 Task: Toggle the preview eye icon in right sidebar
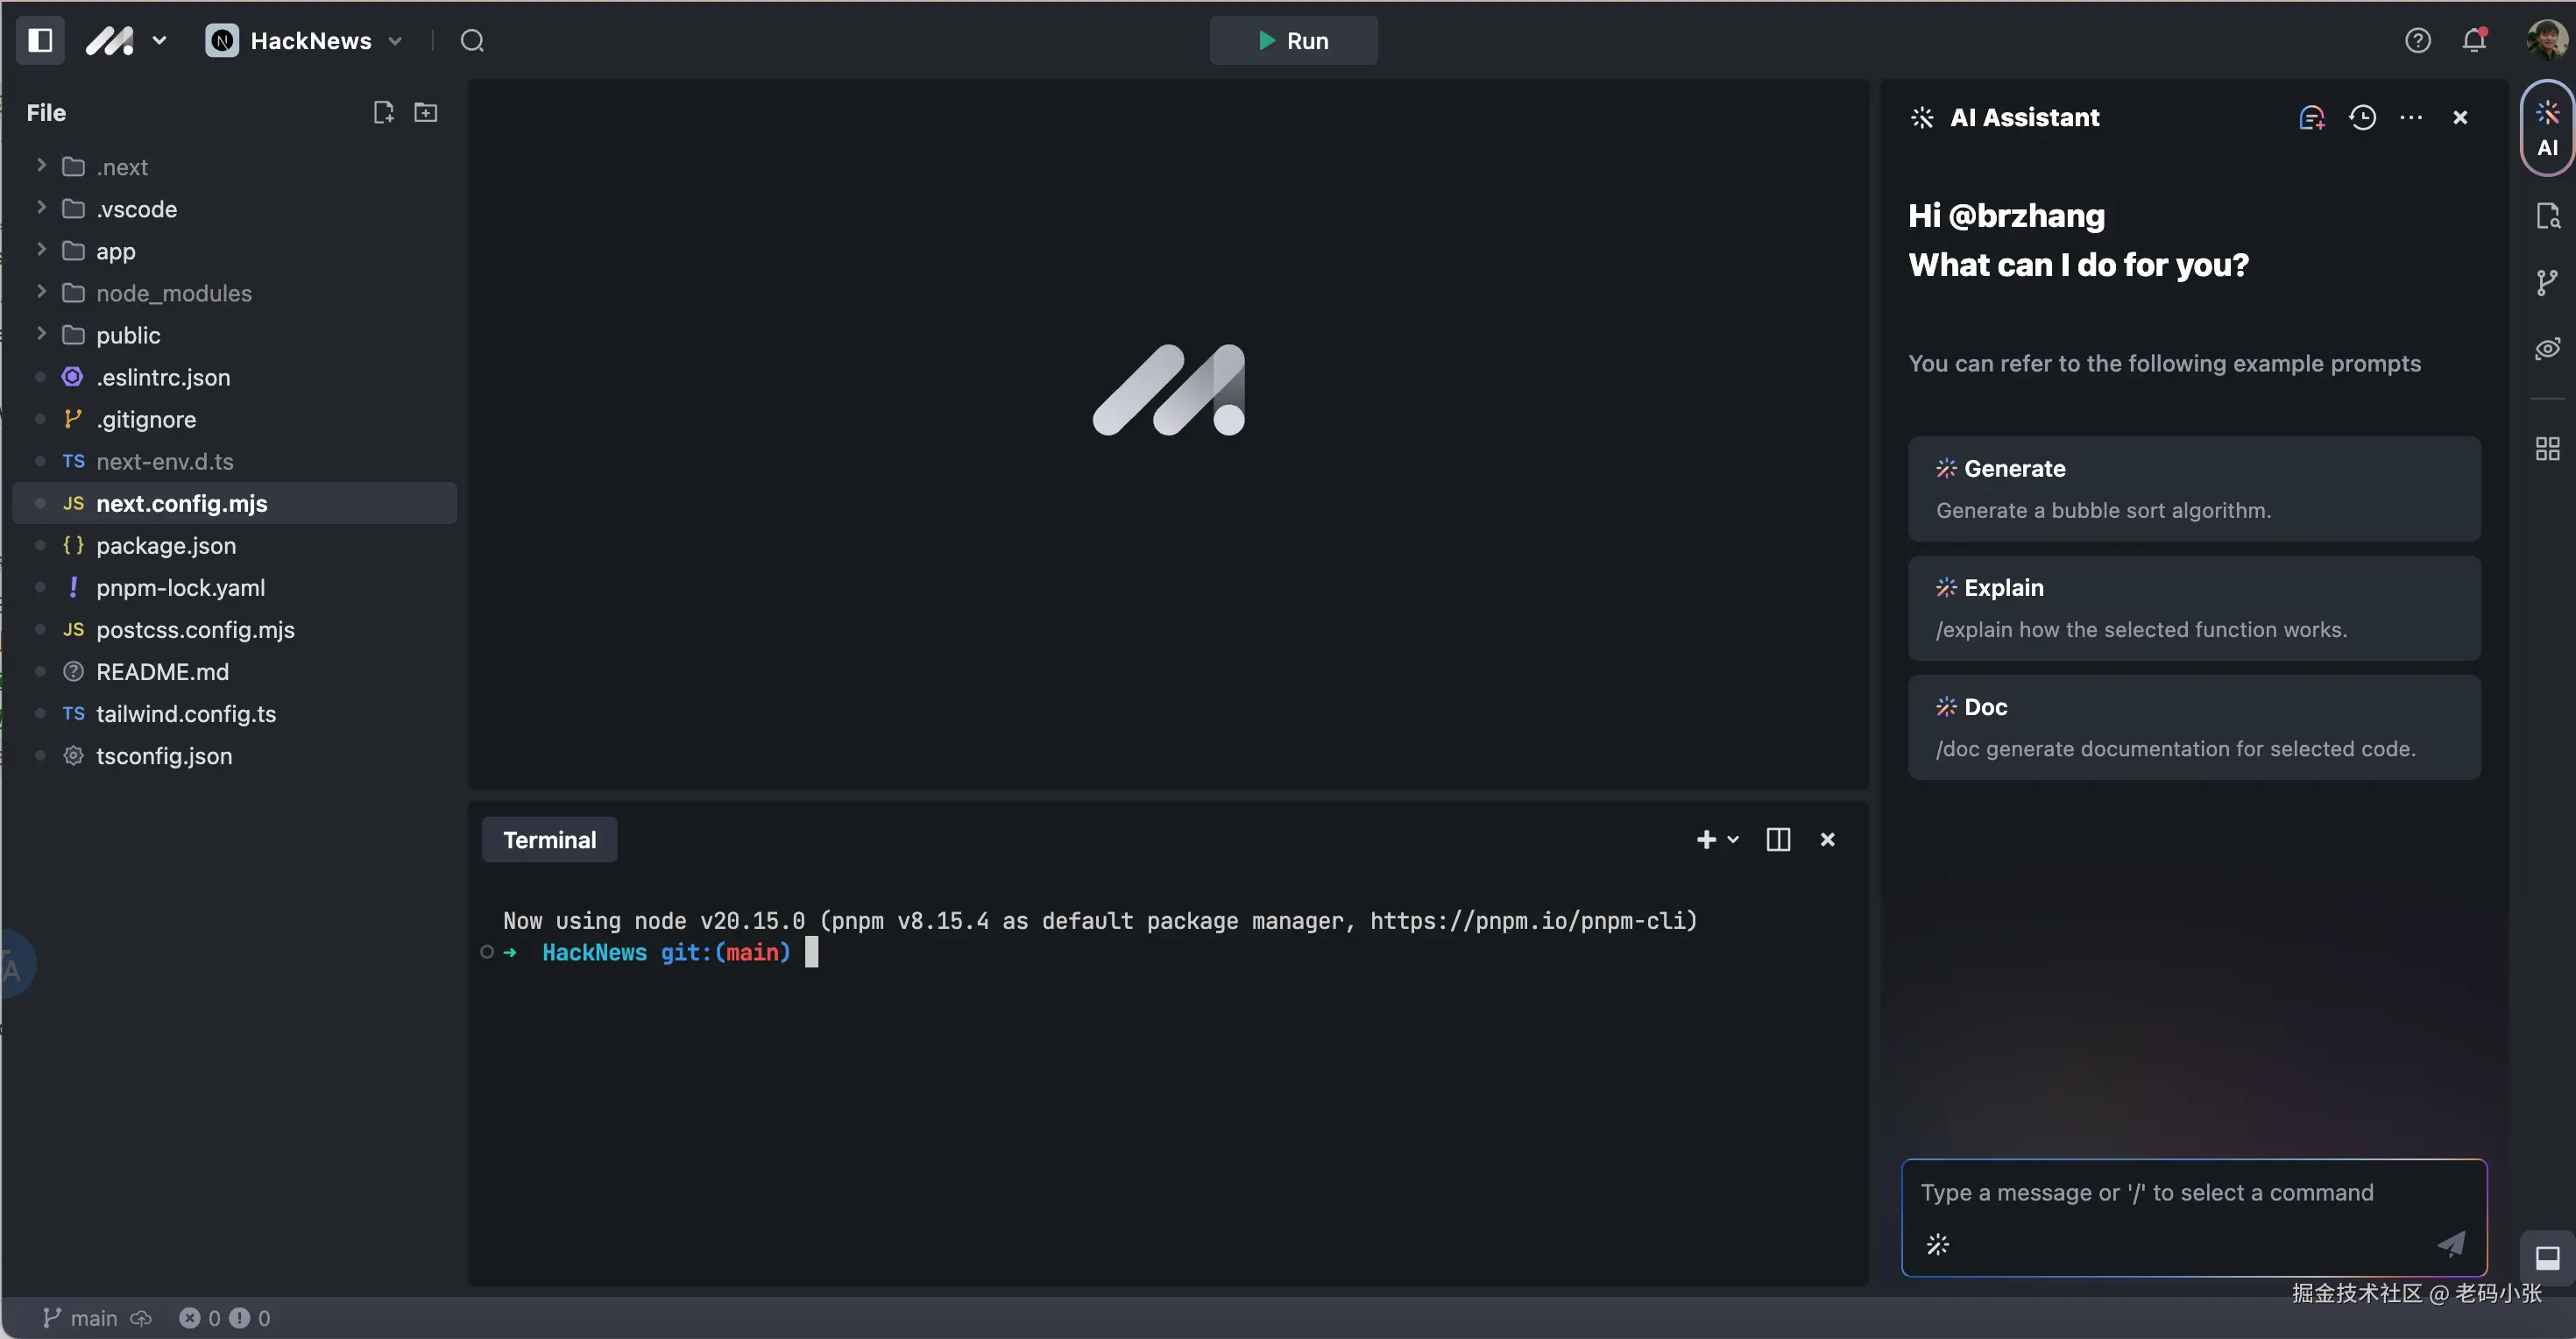point(2547,349)
